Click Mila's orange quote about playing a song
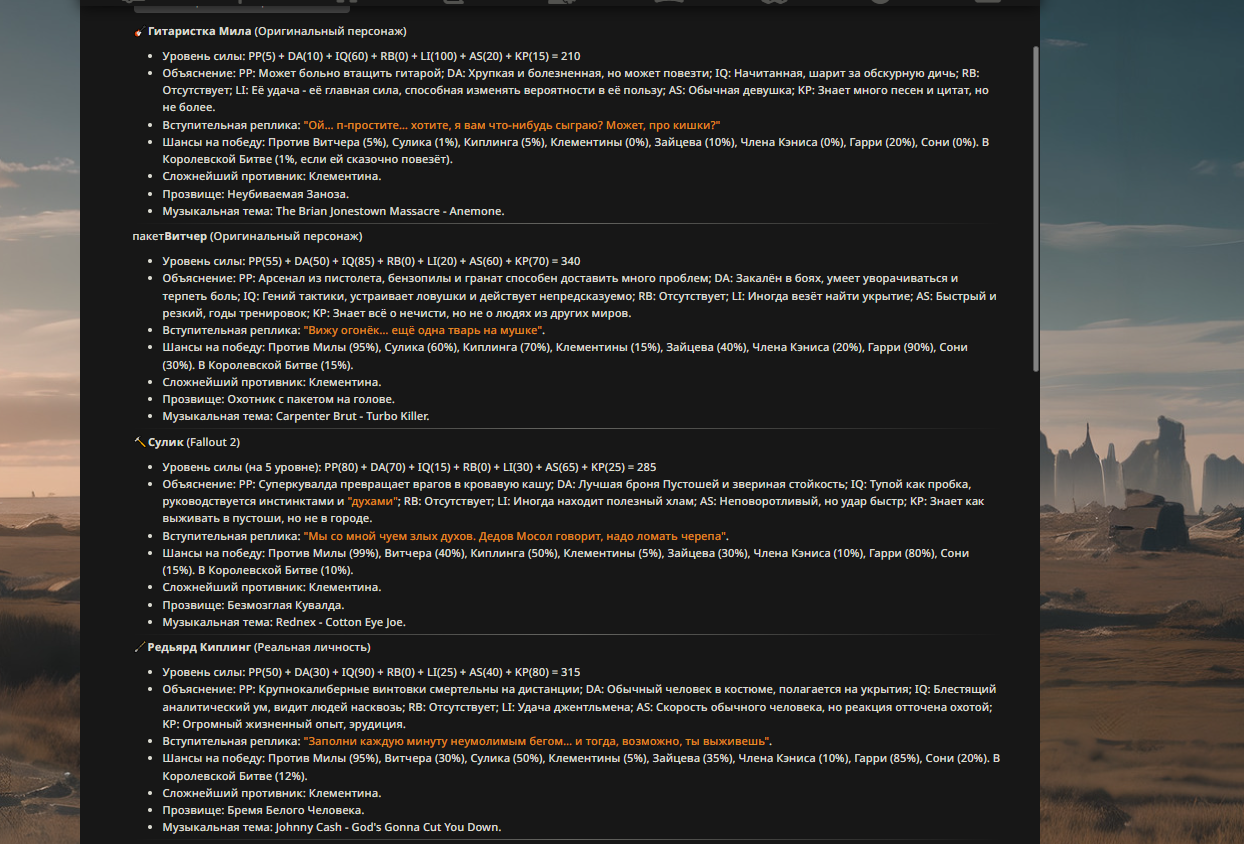 pos(512,125)
